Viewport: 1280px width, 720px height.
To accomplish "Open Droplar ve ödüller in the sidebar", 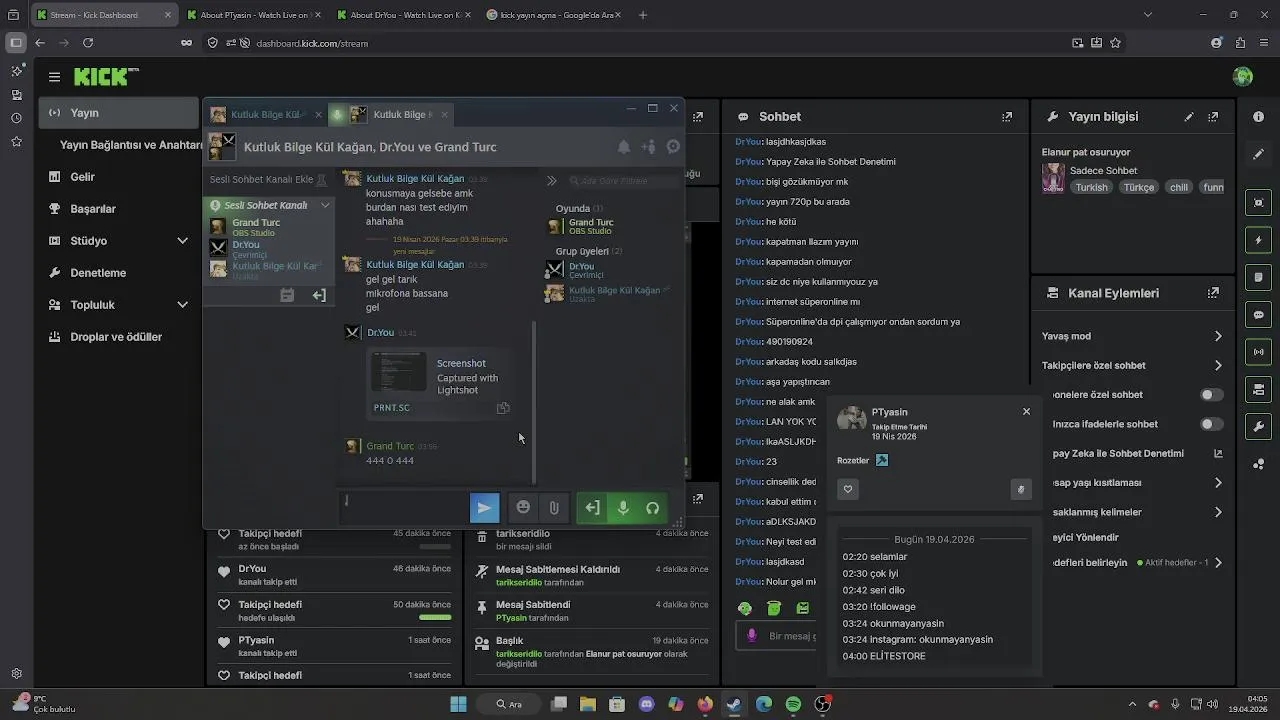I will tap(120, 337).
